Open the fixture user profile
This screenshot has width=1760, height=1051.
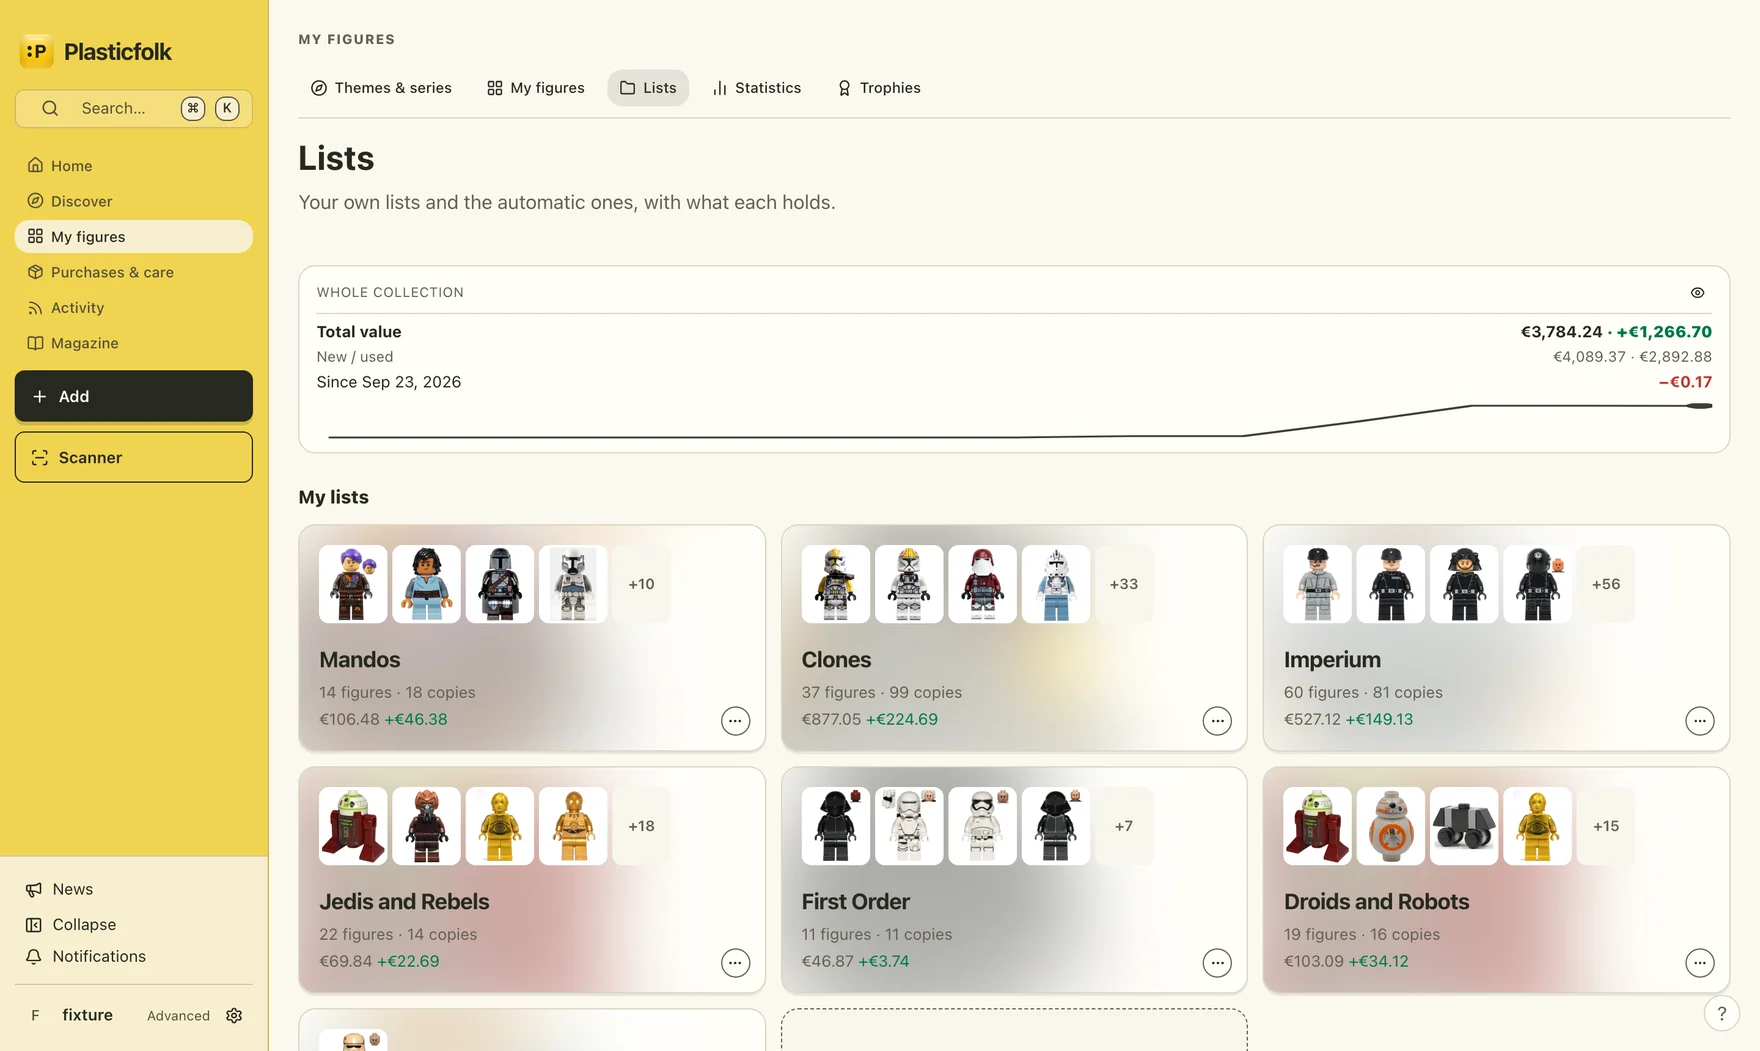pos(72,1015)
